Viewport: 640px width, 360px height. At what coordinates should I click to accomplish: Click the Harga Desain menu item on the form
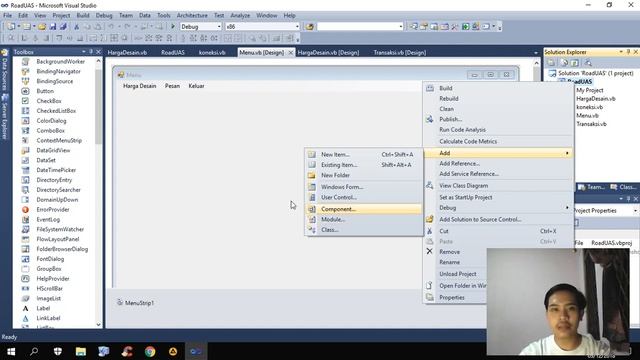pyautogui.click(x=140, y=86)
